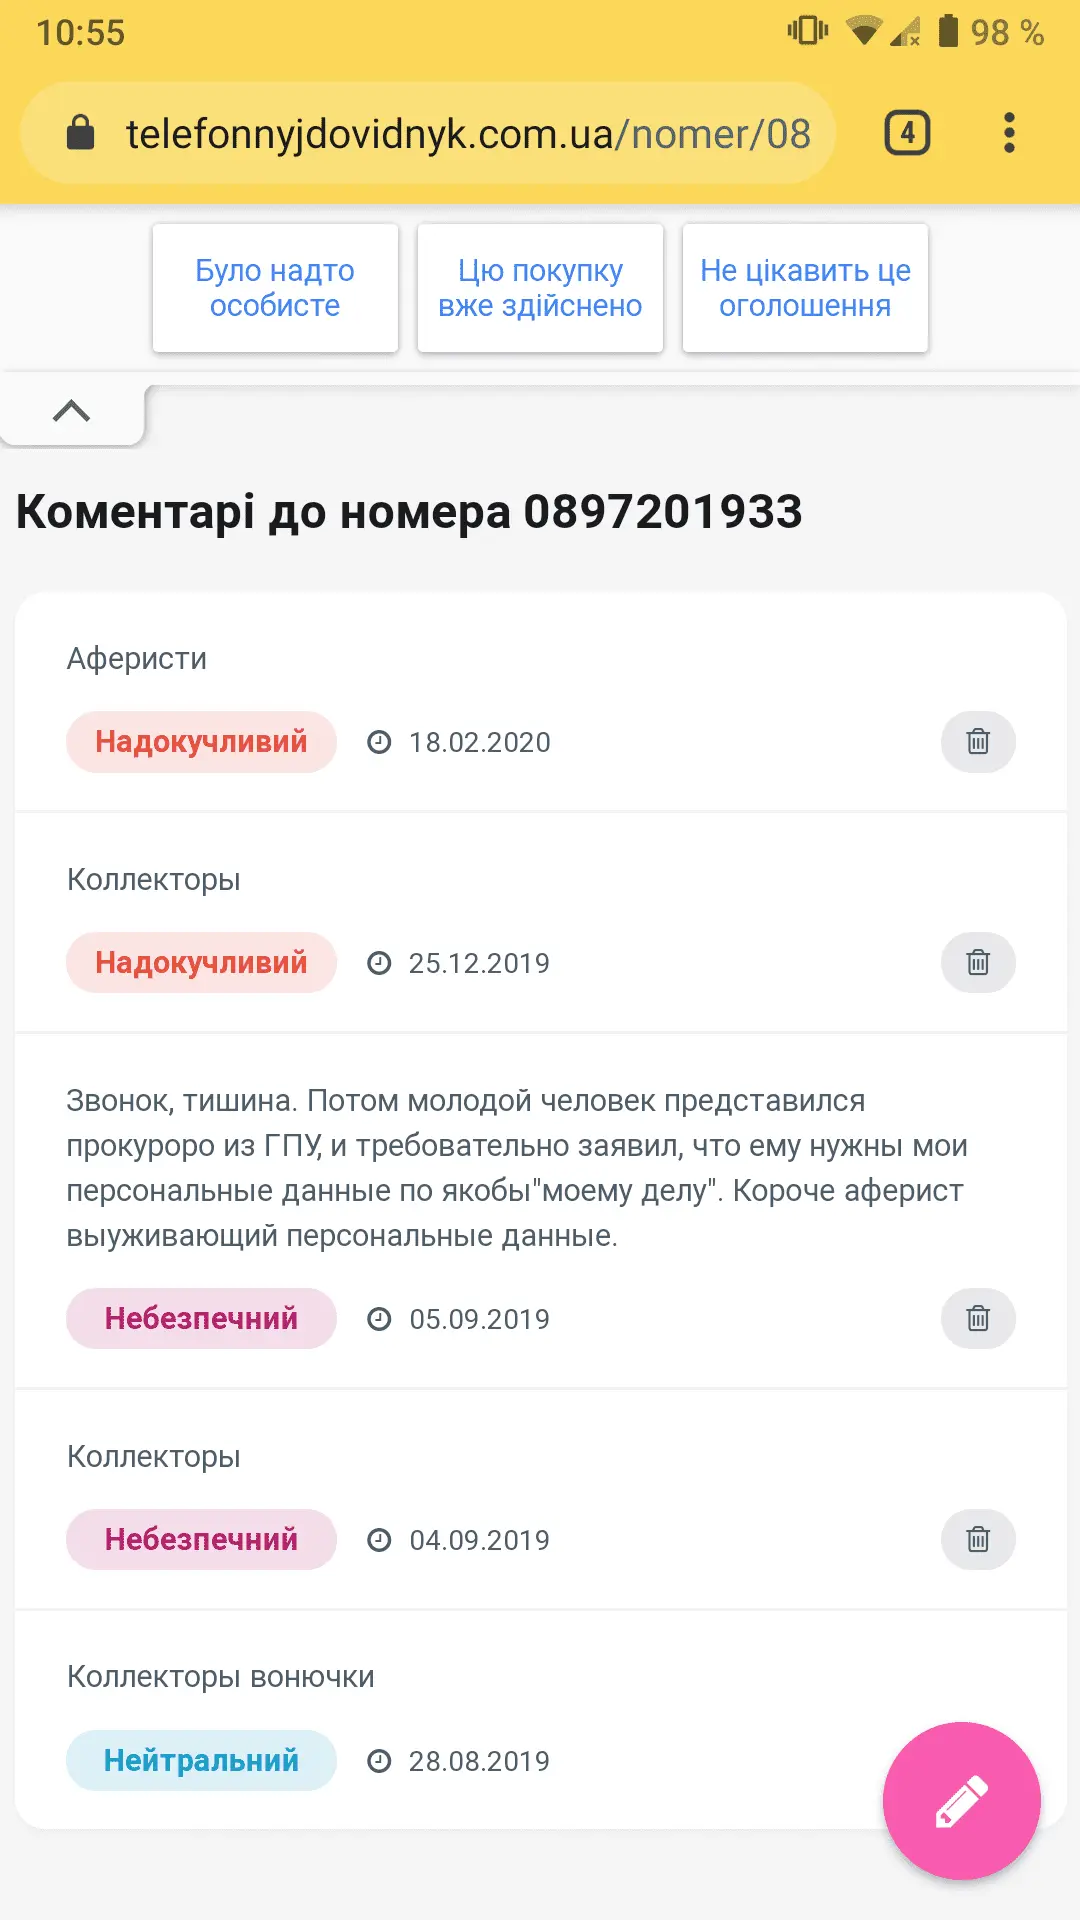Tap trash icon beside 04.09.2019 comment

[x=978, y=1540]
